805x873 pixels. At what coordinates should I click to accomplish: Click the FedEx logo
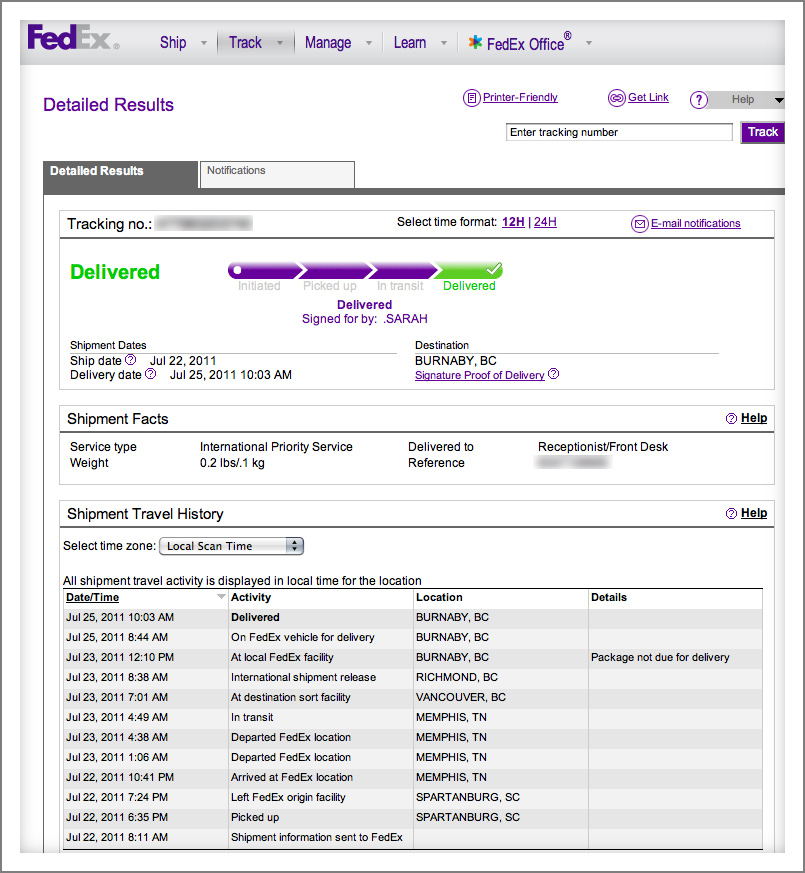point(73,37)
